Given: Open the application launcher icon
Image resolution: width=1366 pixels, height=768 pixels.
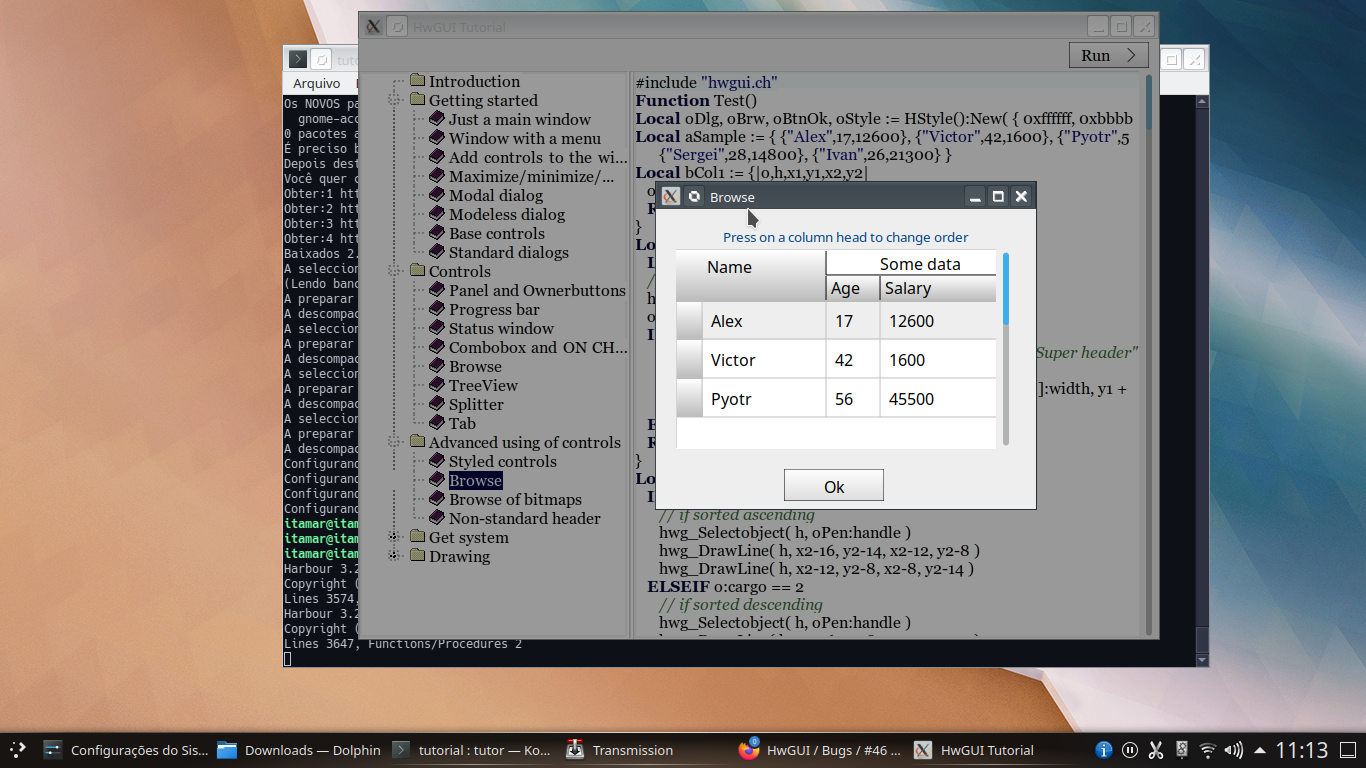Looking at the screenshot, I should 18,750.
